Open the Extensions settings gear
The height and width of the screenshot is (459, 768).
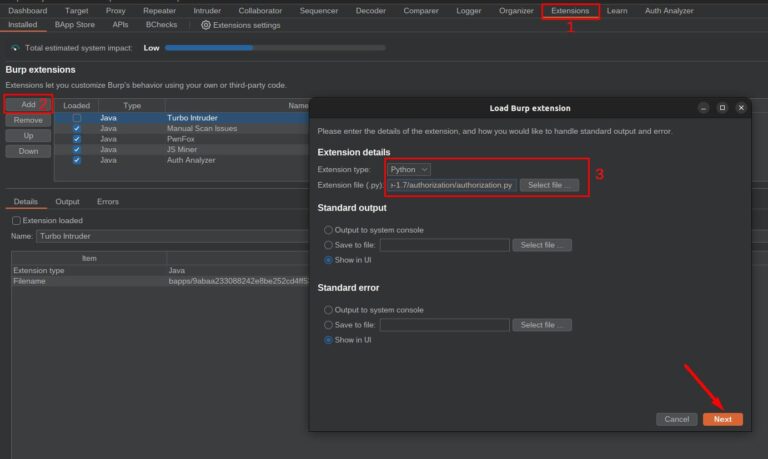point(206,25)
